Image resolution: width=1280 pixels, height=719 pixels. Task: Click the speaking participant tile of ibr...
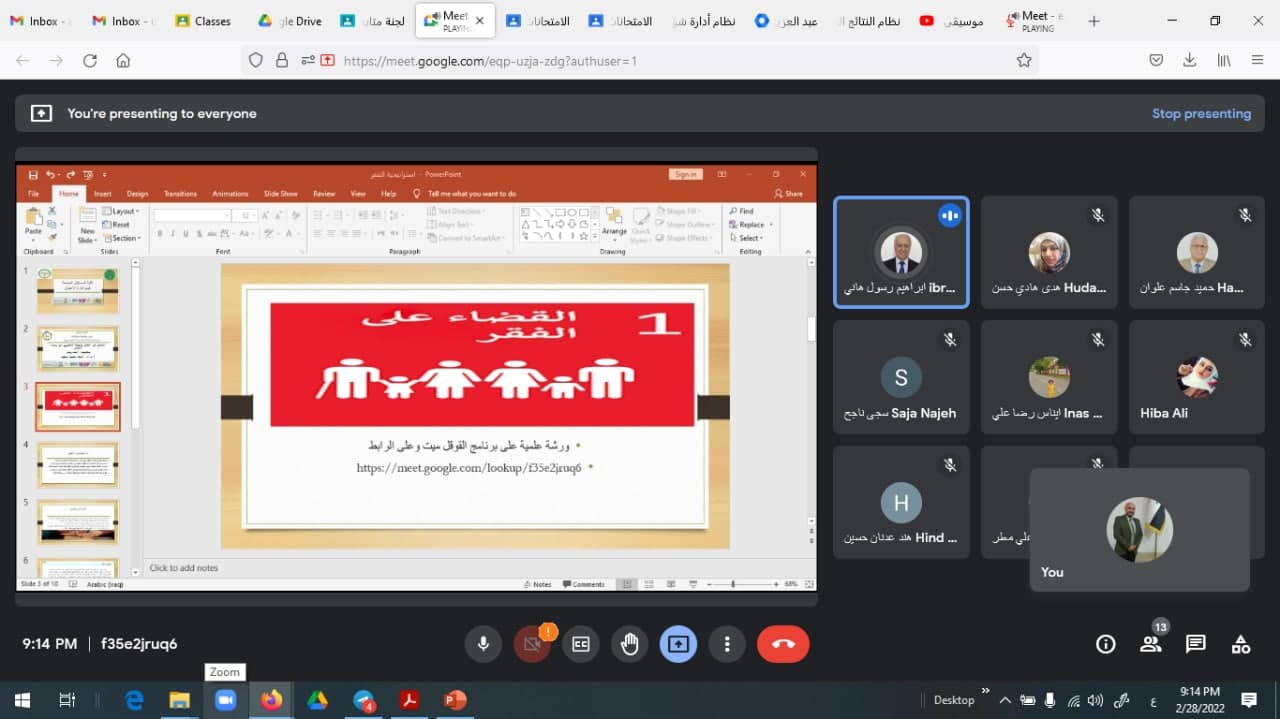click(901, 252)
